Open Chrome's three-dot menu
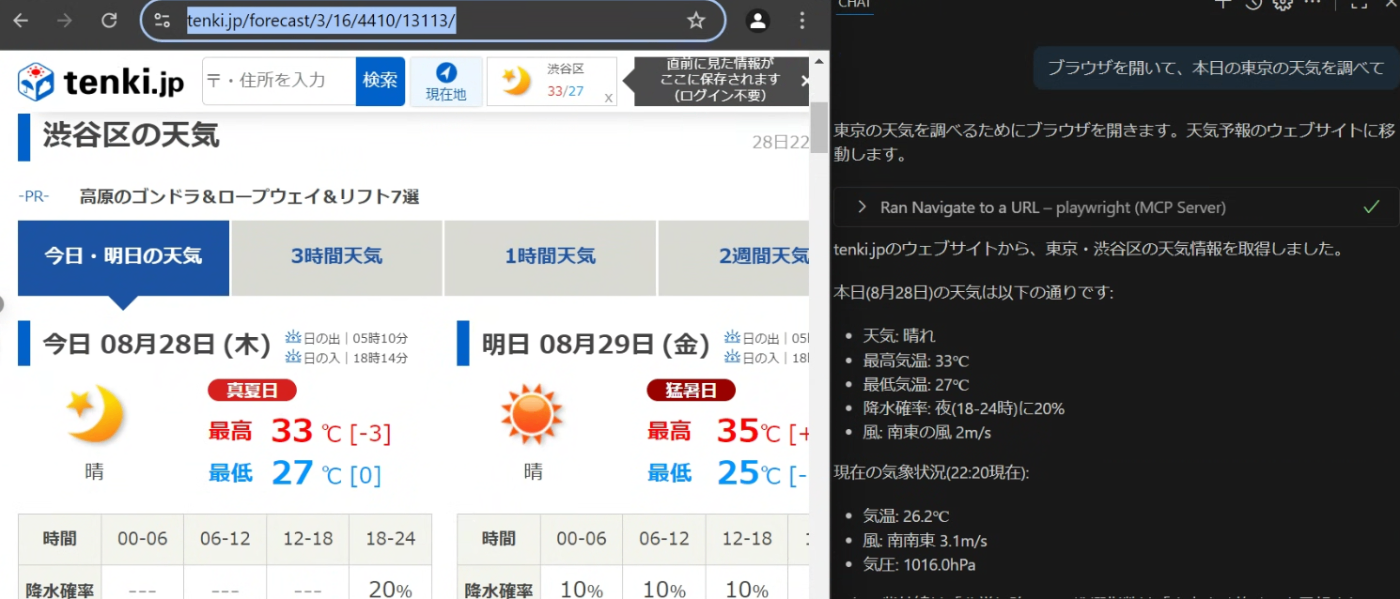Screen dimensions: 1400x599 click(x=802, y=20)
